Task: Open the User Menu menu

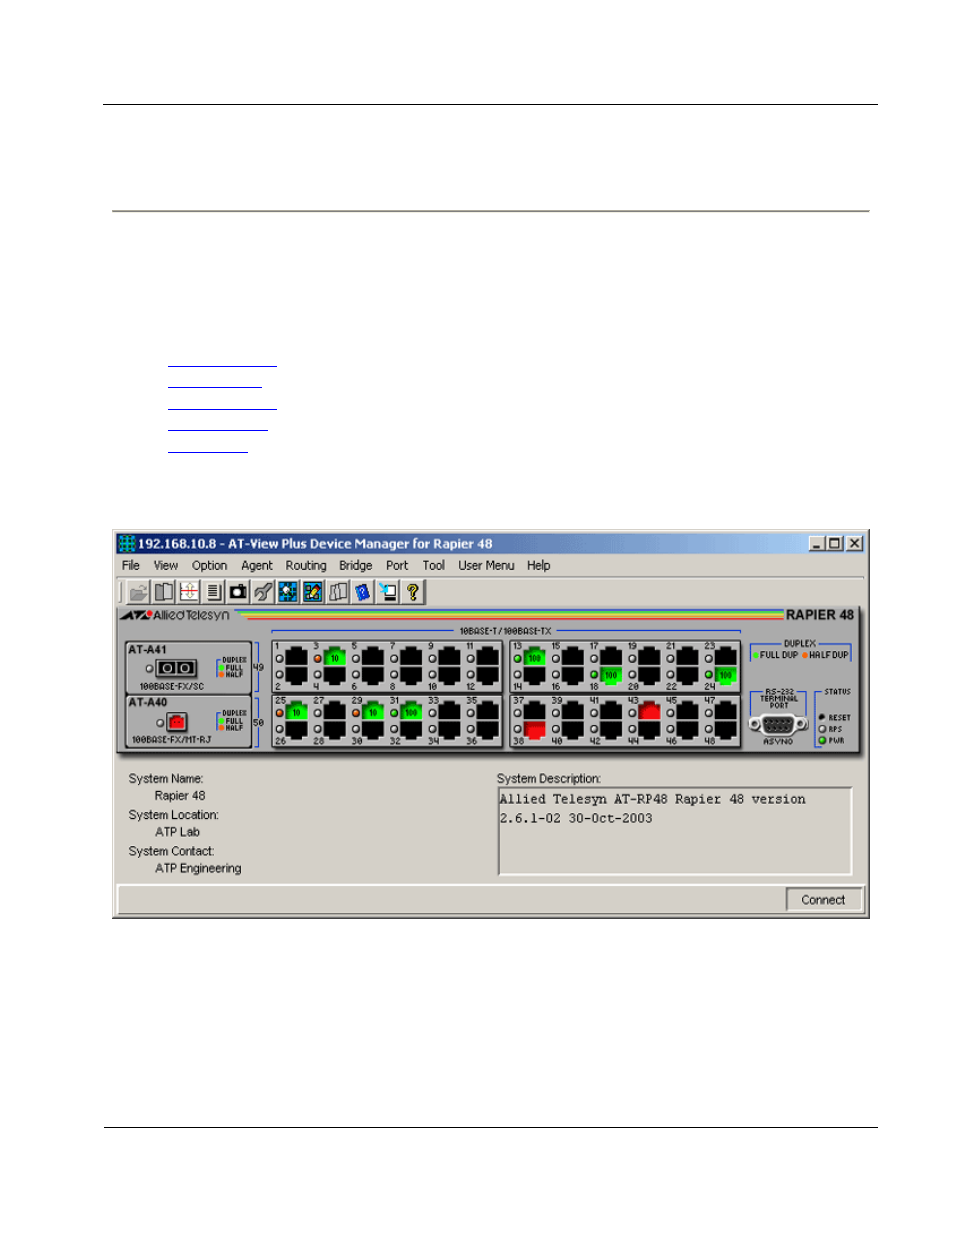Action: [487, 565]
